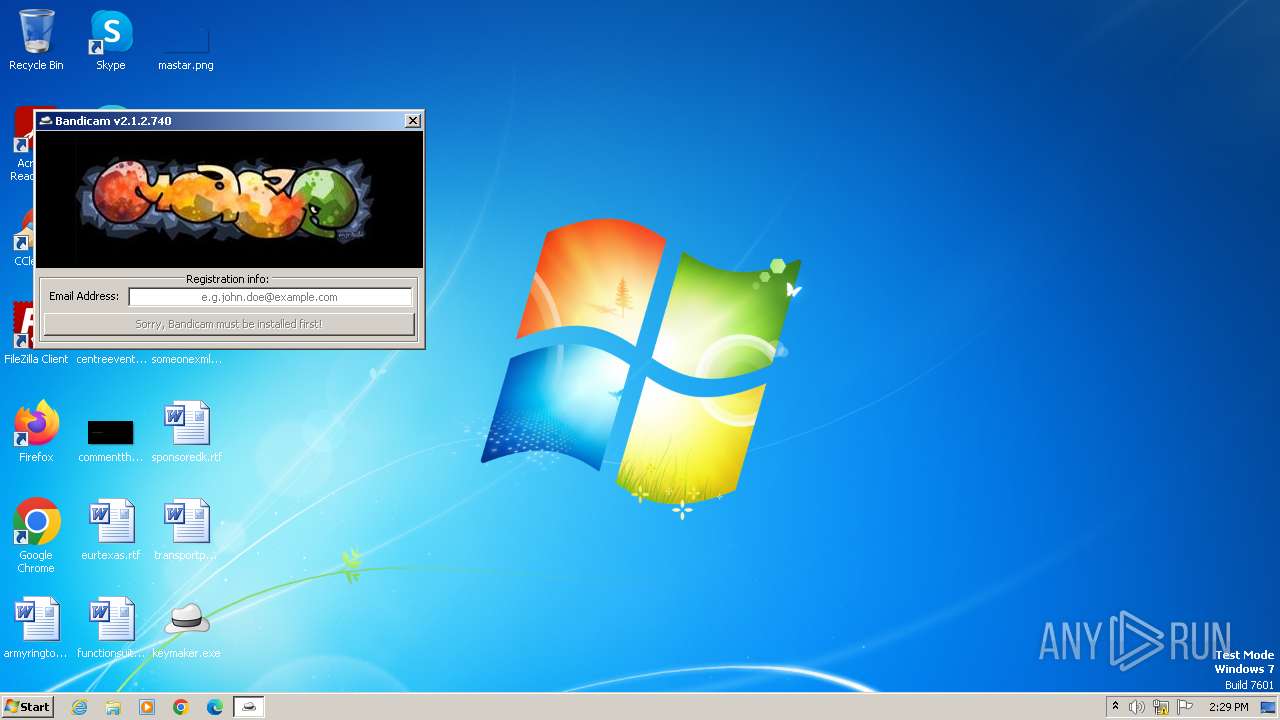Open the functionsuit... document icon
Screen dimensions: 1280x720
(111, 627)
